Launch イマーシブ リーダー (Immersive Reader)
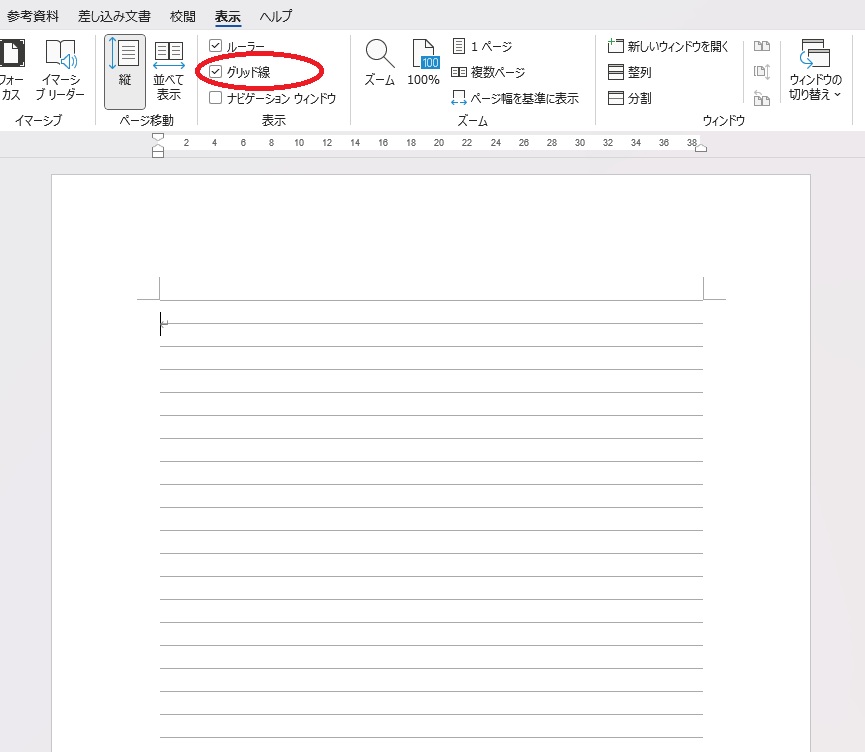The image size is (865, 752). [x=60, y=68]
